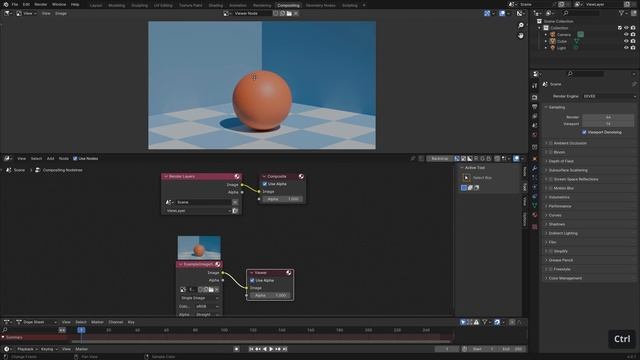Adjust the Composite node Alpha slider

click(x=282, y=199)
